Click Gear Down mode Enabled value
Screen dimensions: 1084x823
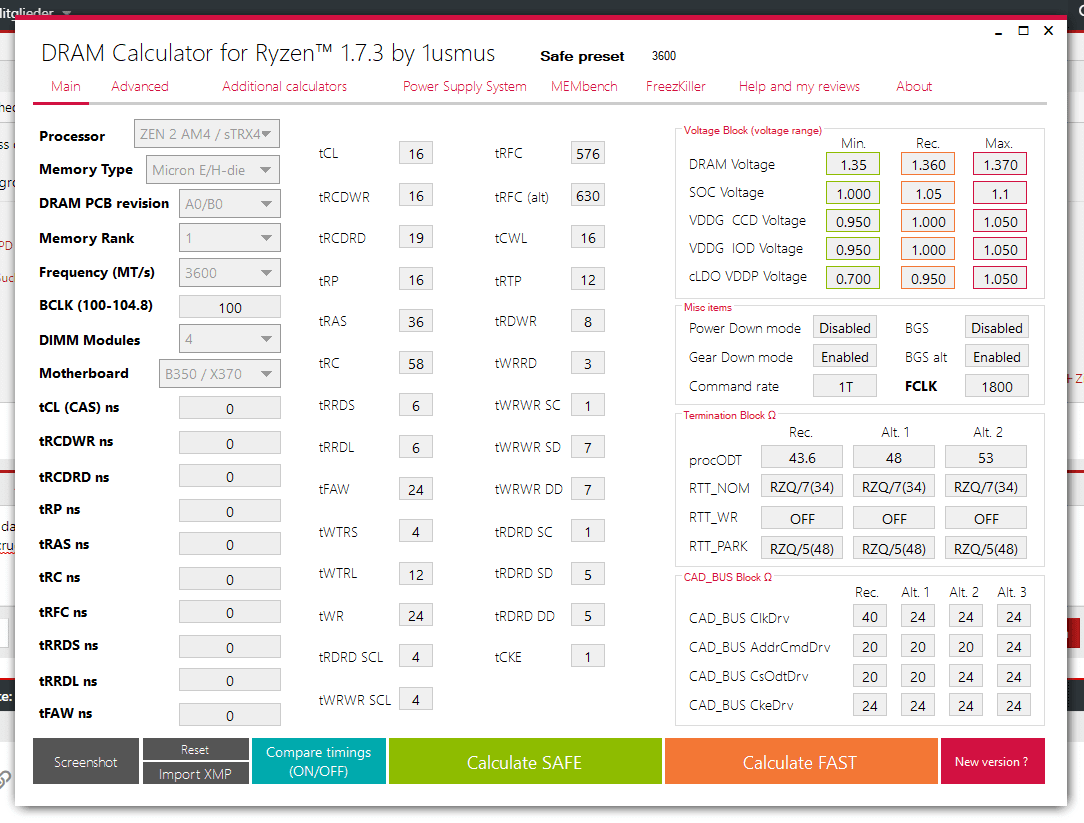(845, 357)
